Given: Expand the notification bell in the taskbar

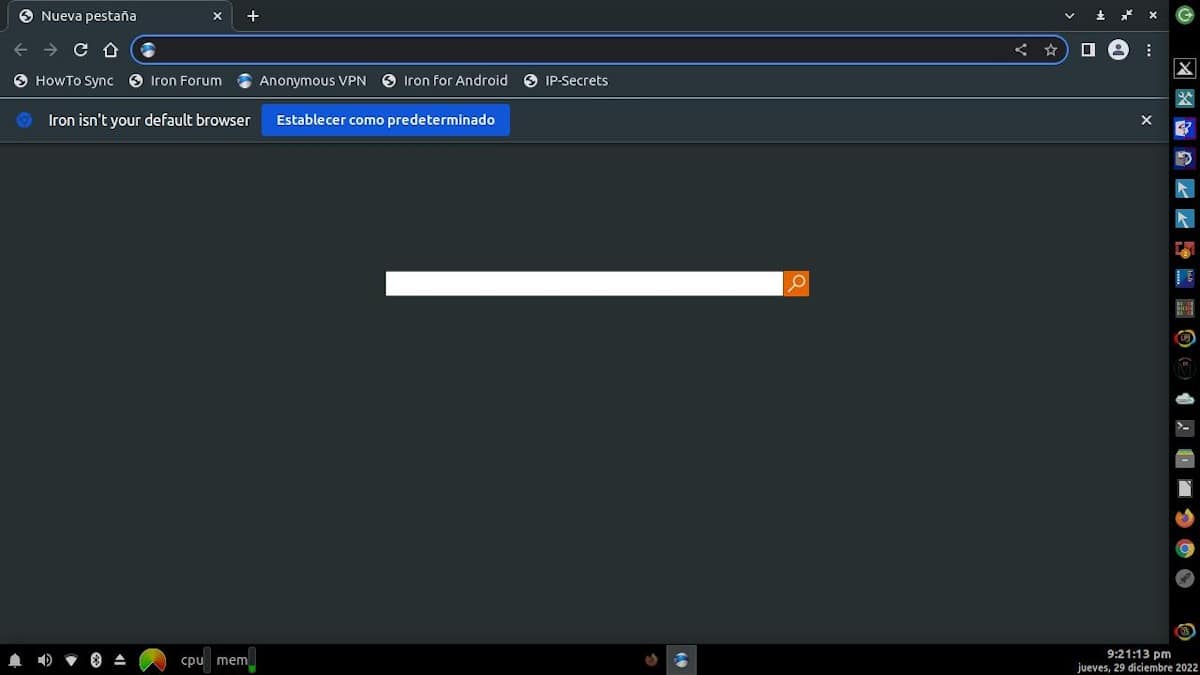Looking at the screenshot, I should [x=16, y=660].
